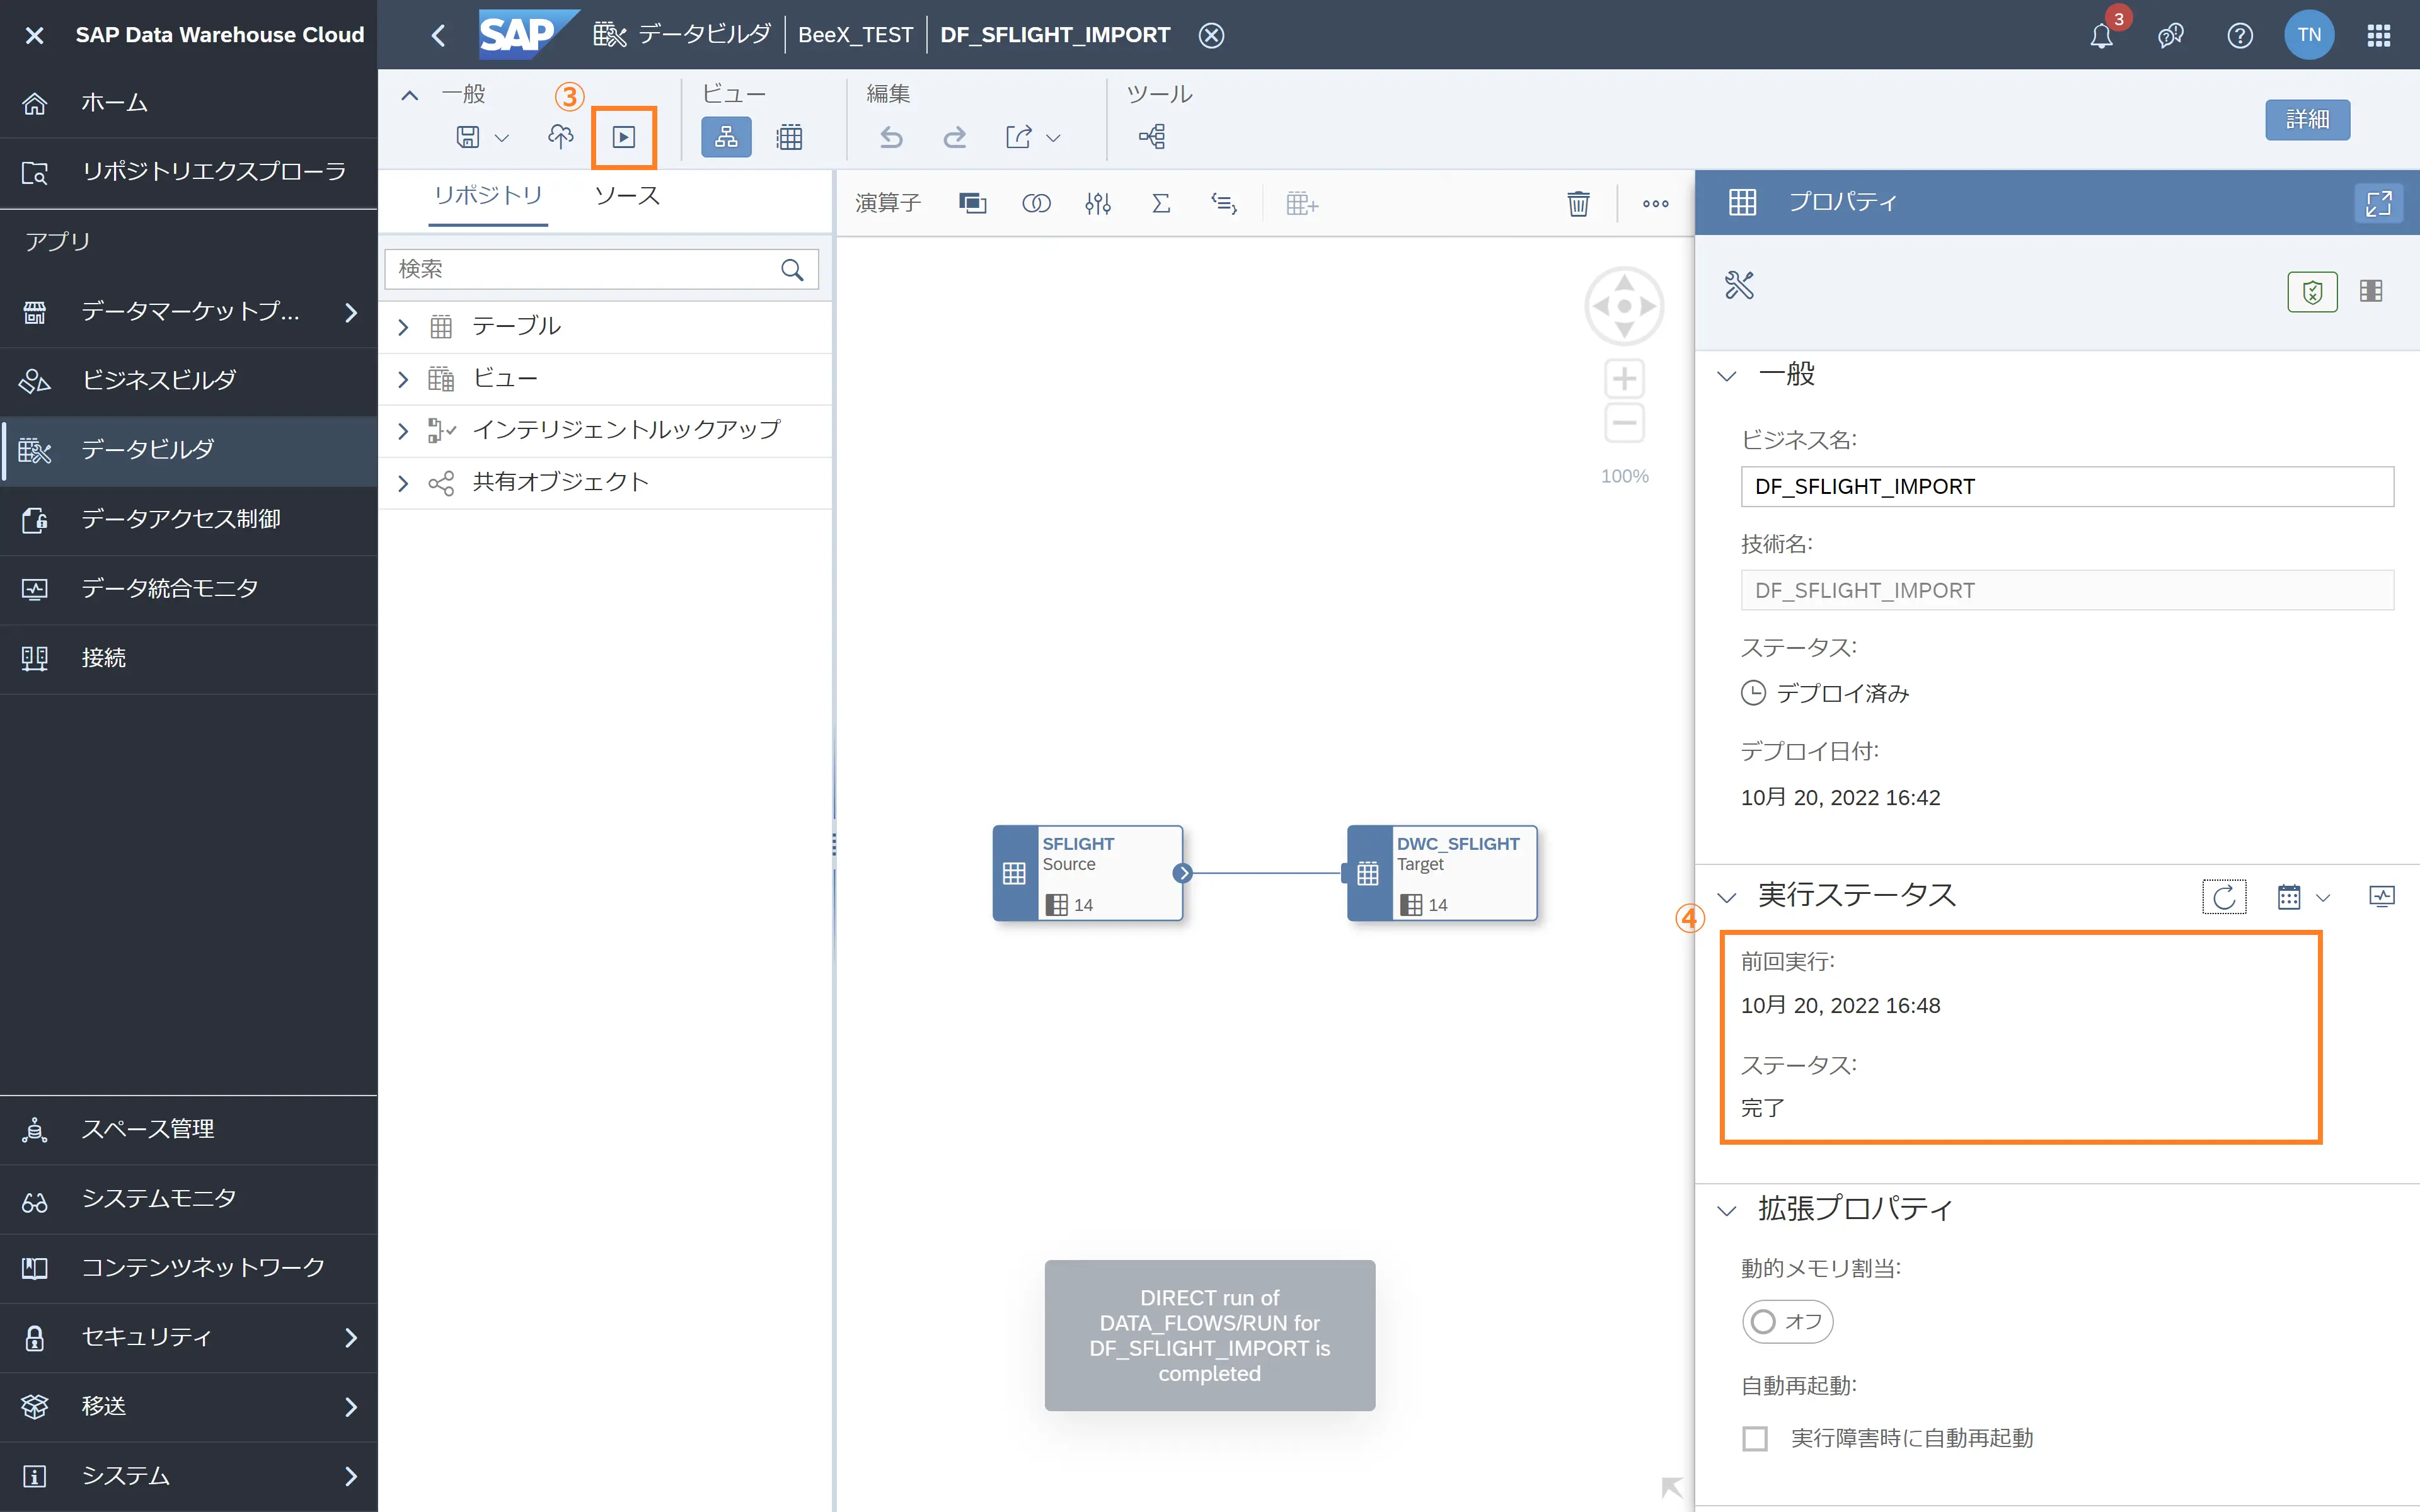Check 実行障害時に自動再起動 checkbox
Viewport: 2420px width, 1512px height.
(1755, 1439)
